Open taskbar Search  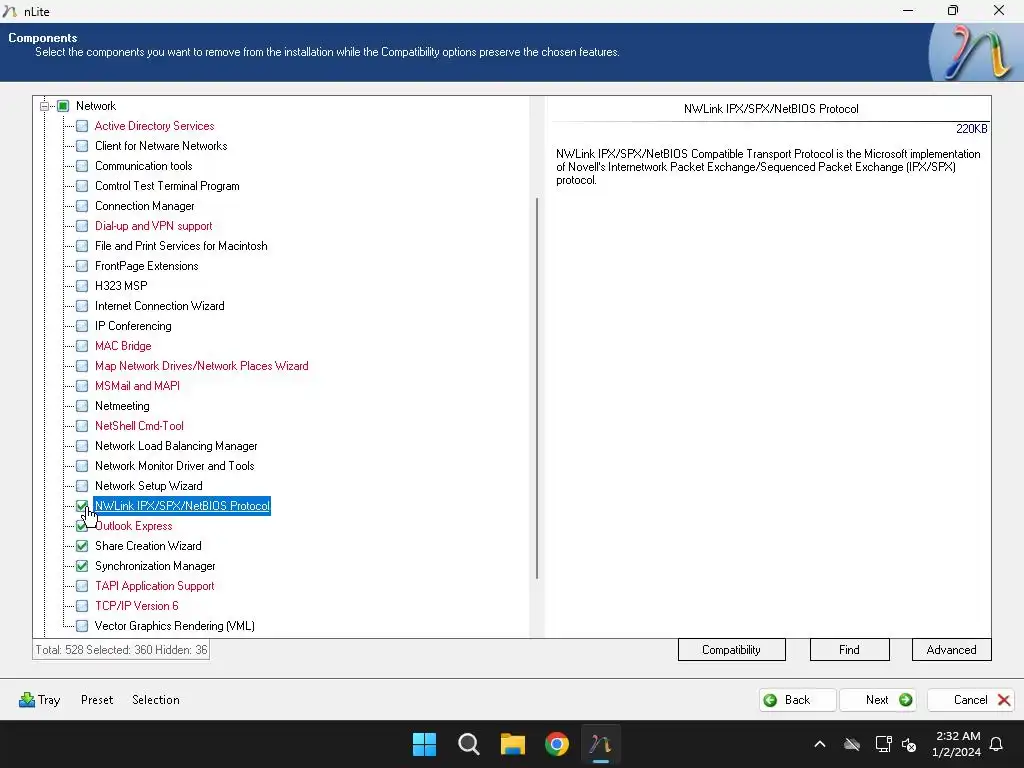469,744
